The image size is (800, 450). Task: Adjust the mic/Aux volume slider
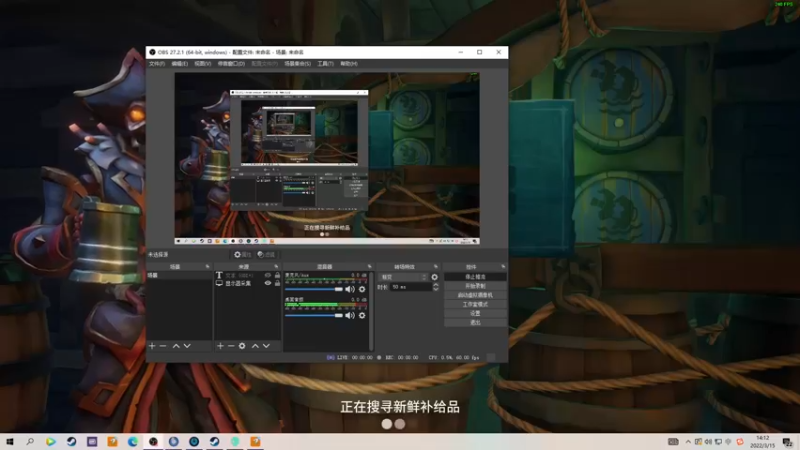[314, 289]
